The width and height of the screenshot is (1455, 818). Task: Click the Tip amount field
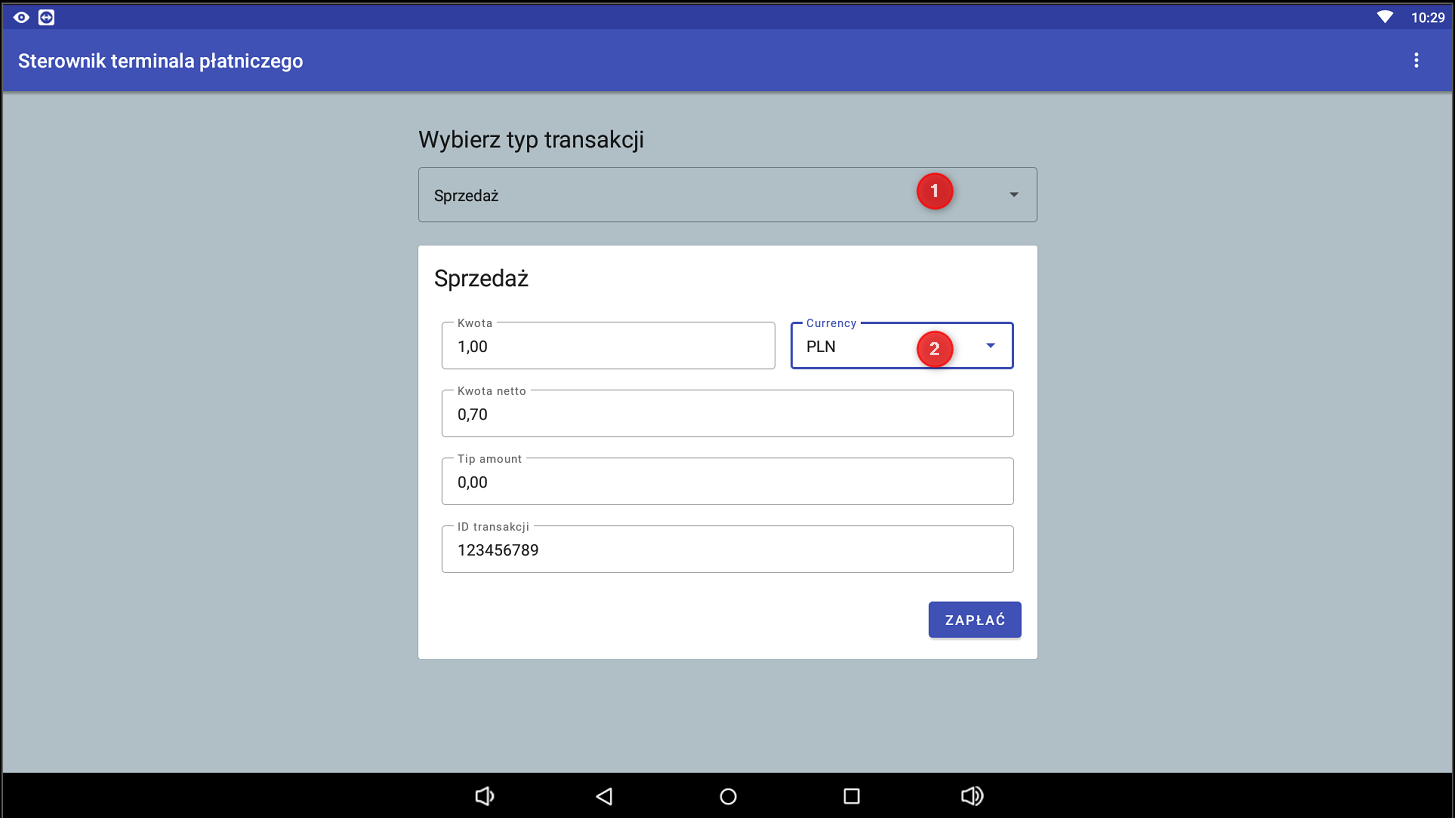pos(727,482)
